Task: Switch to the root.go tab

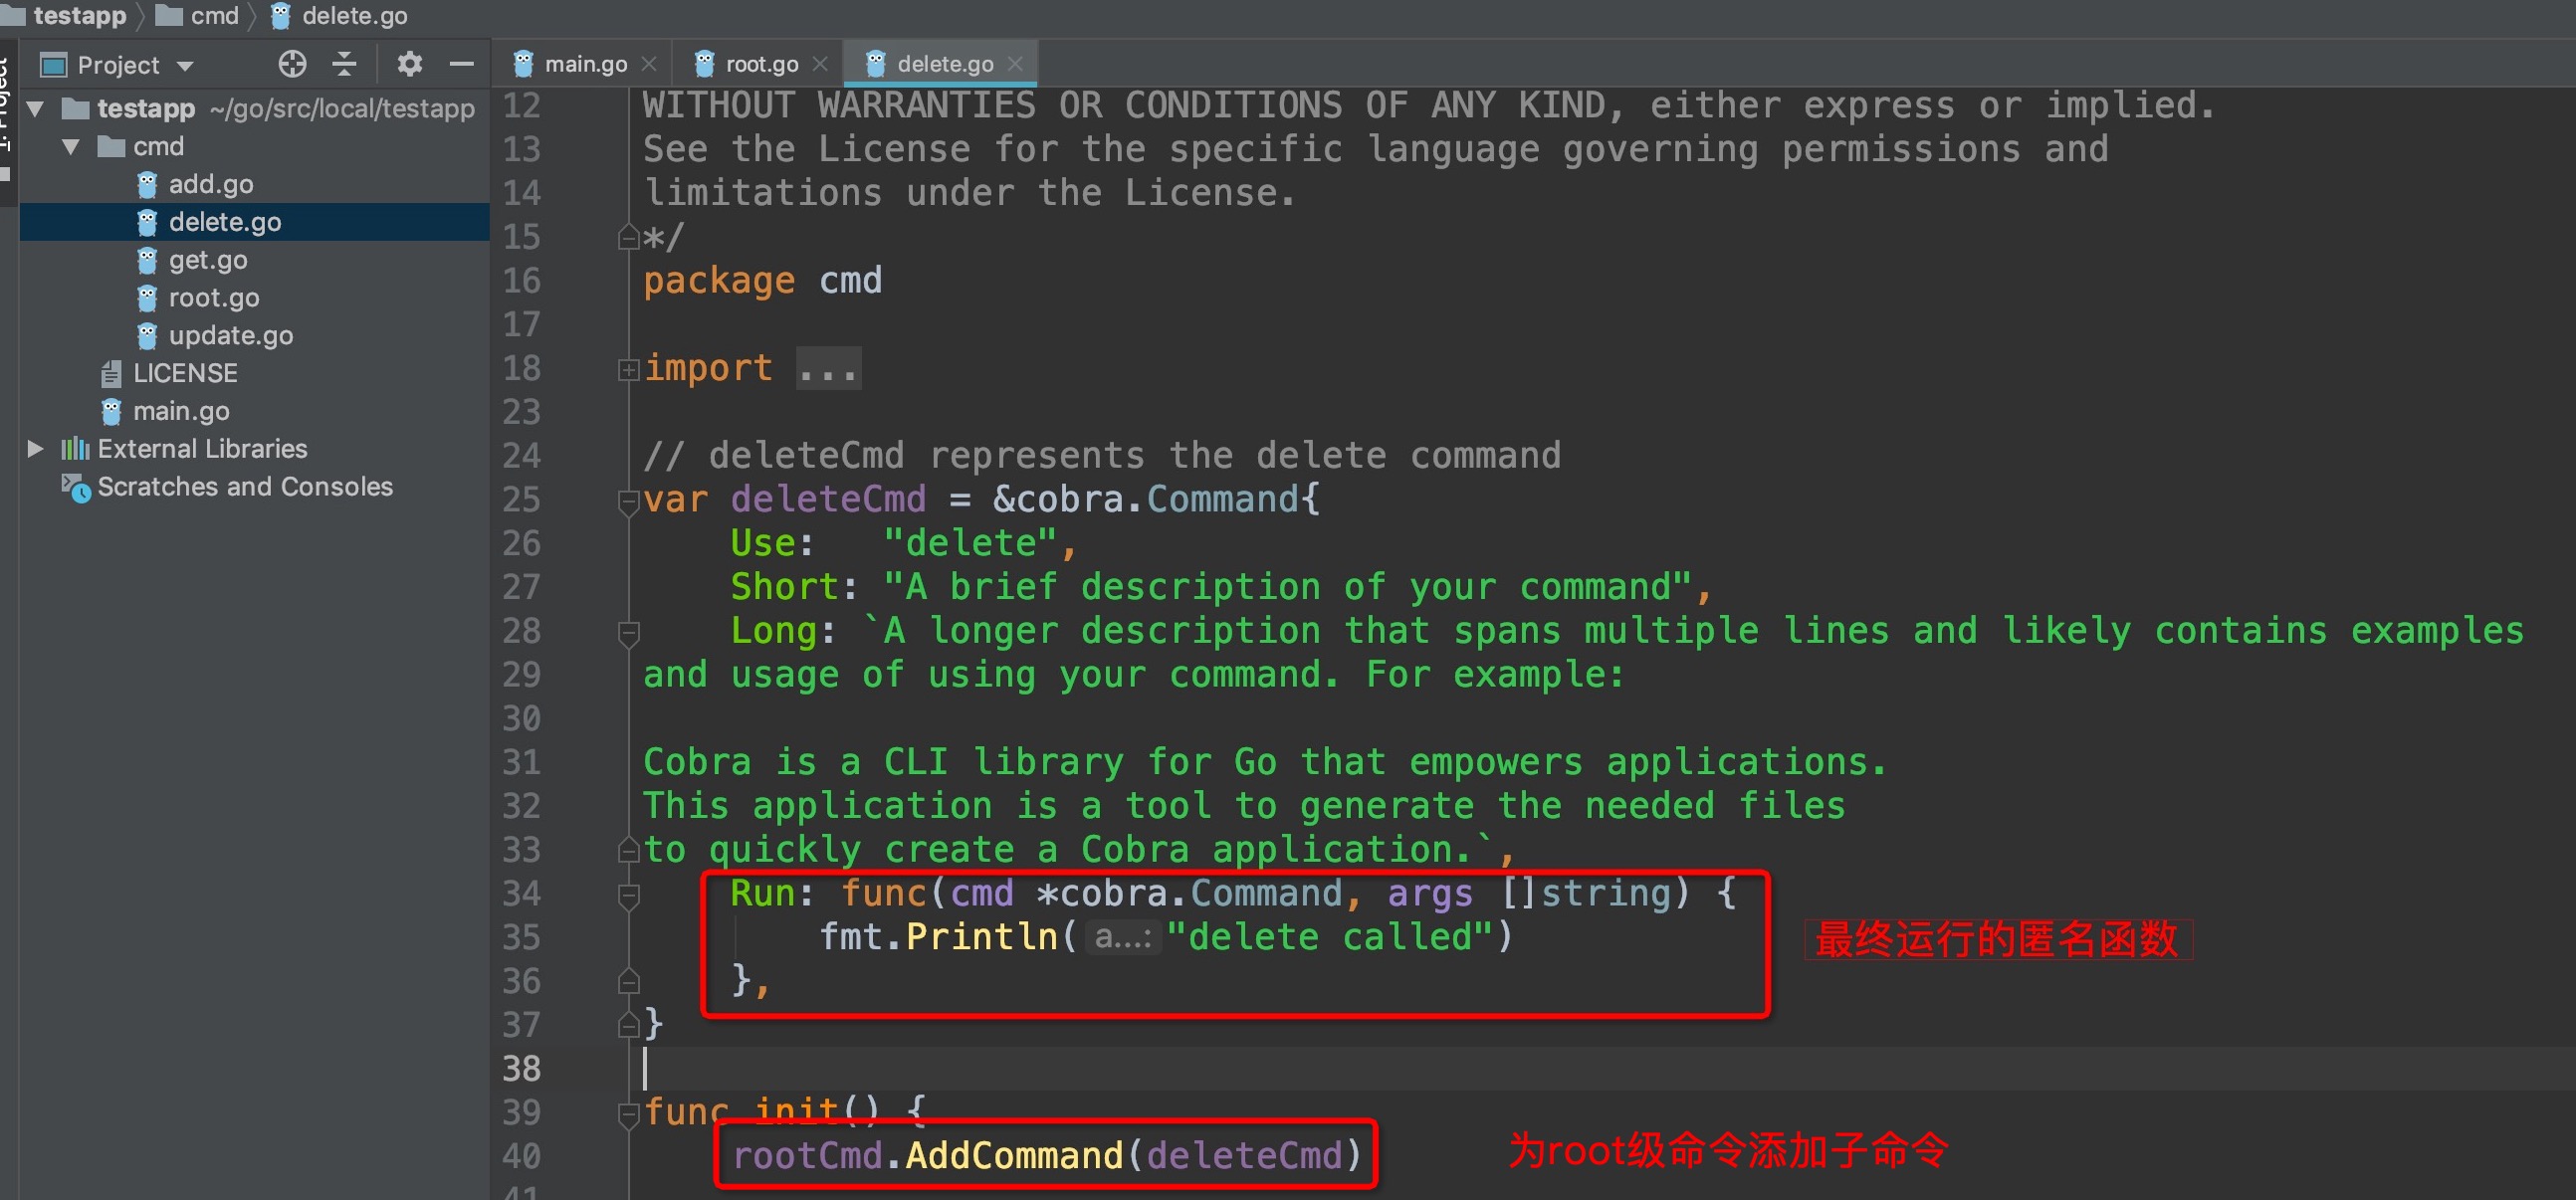Action: pyautogui.click(x=760, y=65)
